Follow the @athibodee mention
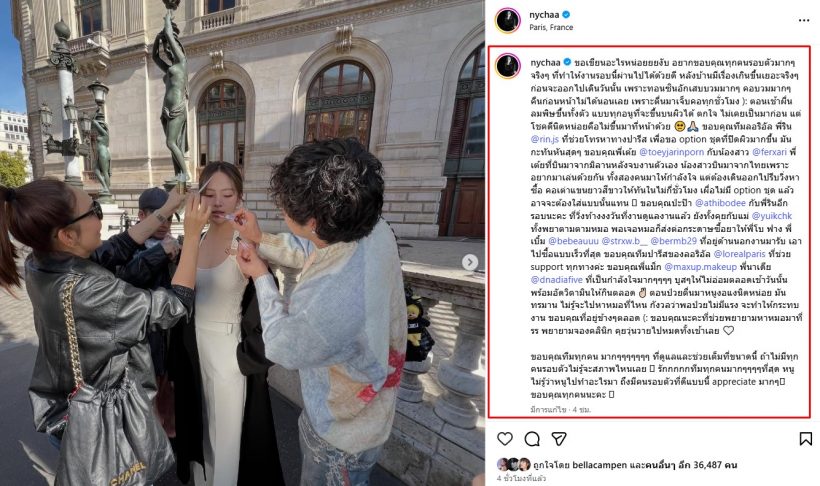This screenshot has height=486, width=820. [720, 203]
